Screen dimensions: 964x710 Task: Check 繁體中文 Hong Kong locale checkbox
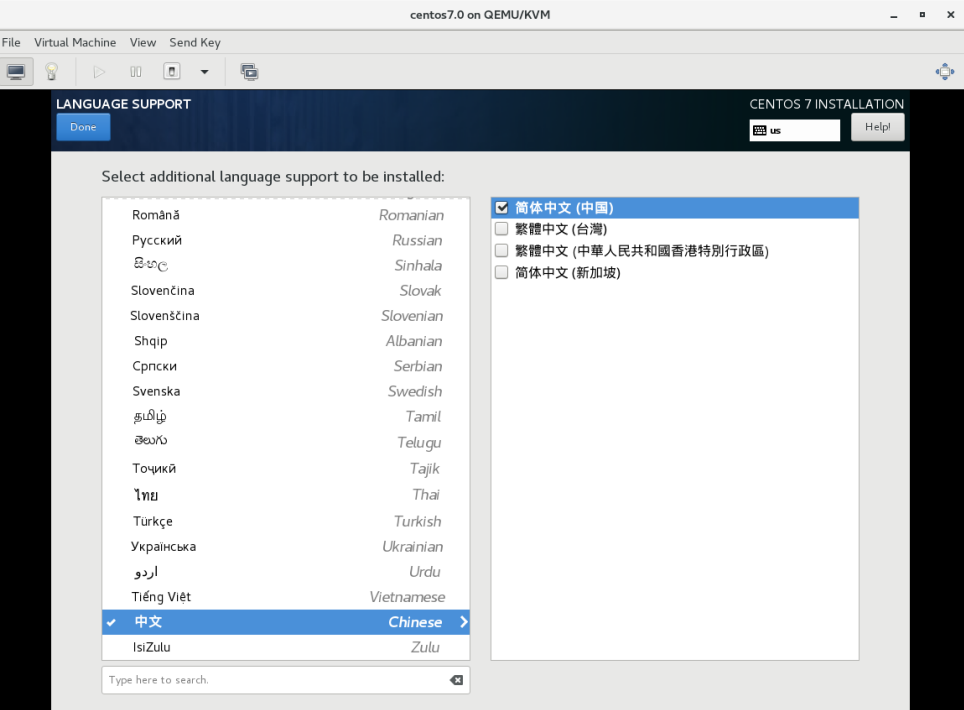pos(502,251)
